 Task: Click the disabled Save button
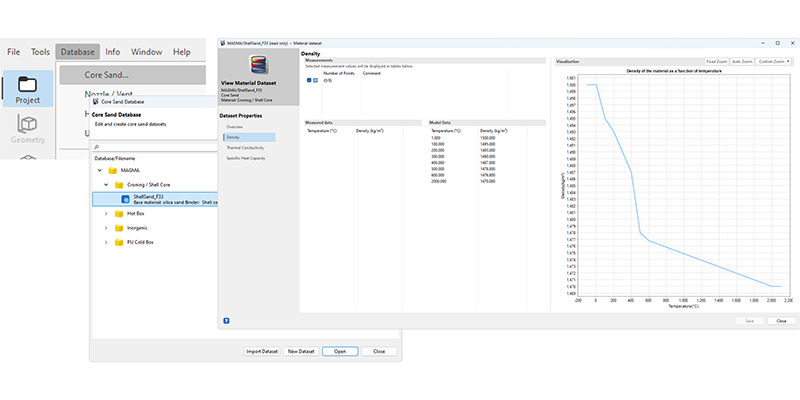point(749,321)
